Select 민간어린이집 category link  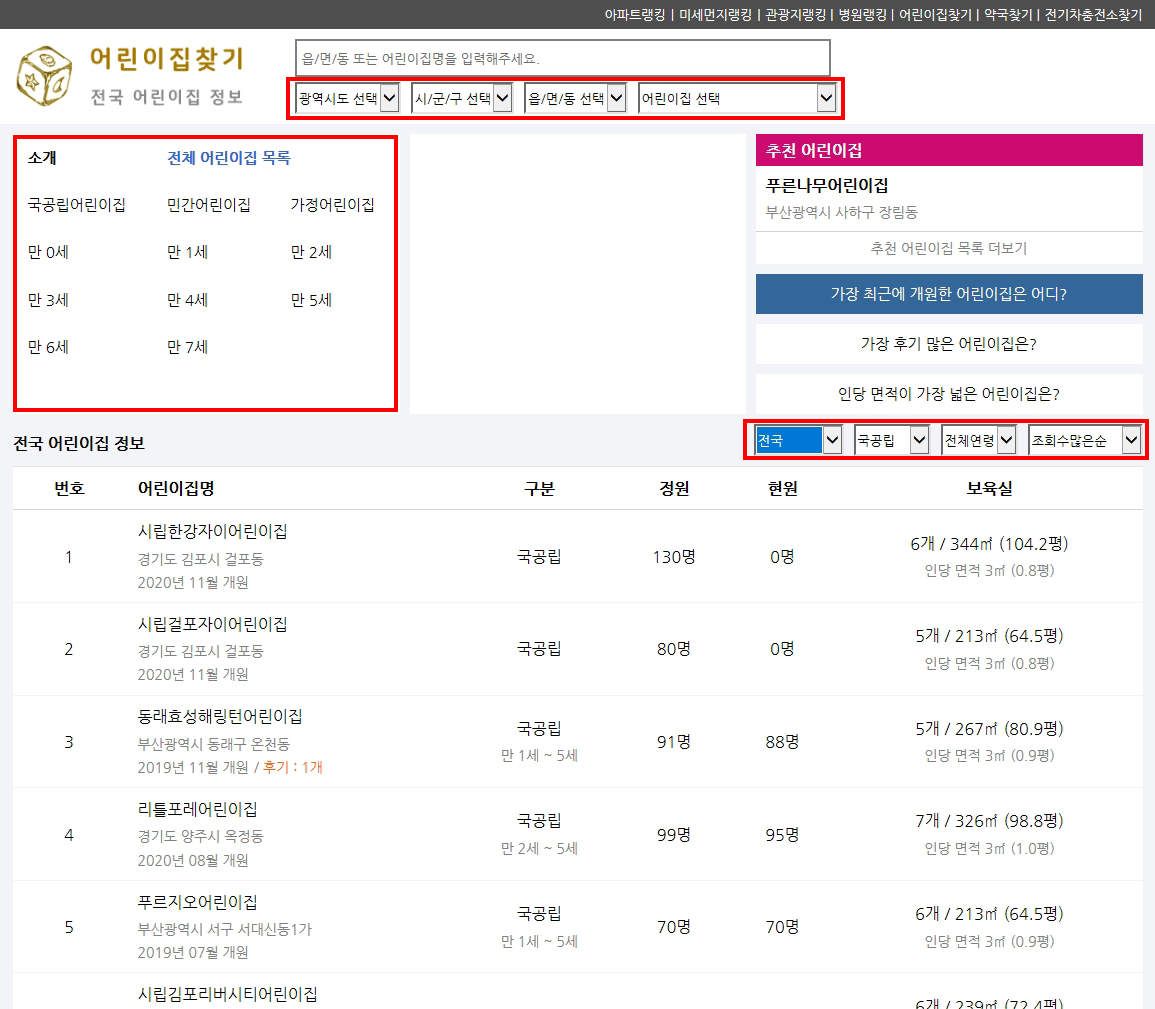tap(208, 205)
